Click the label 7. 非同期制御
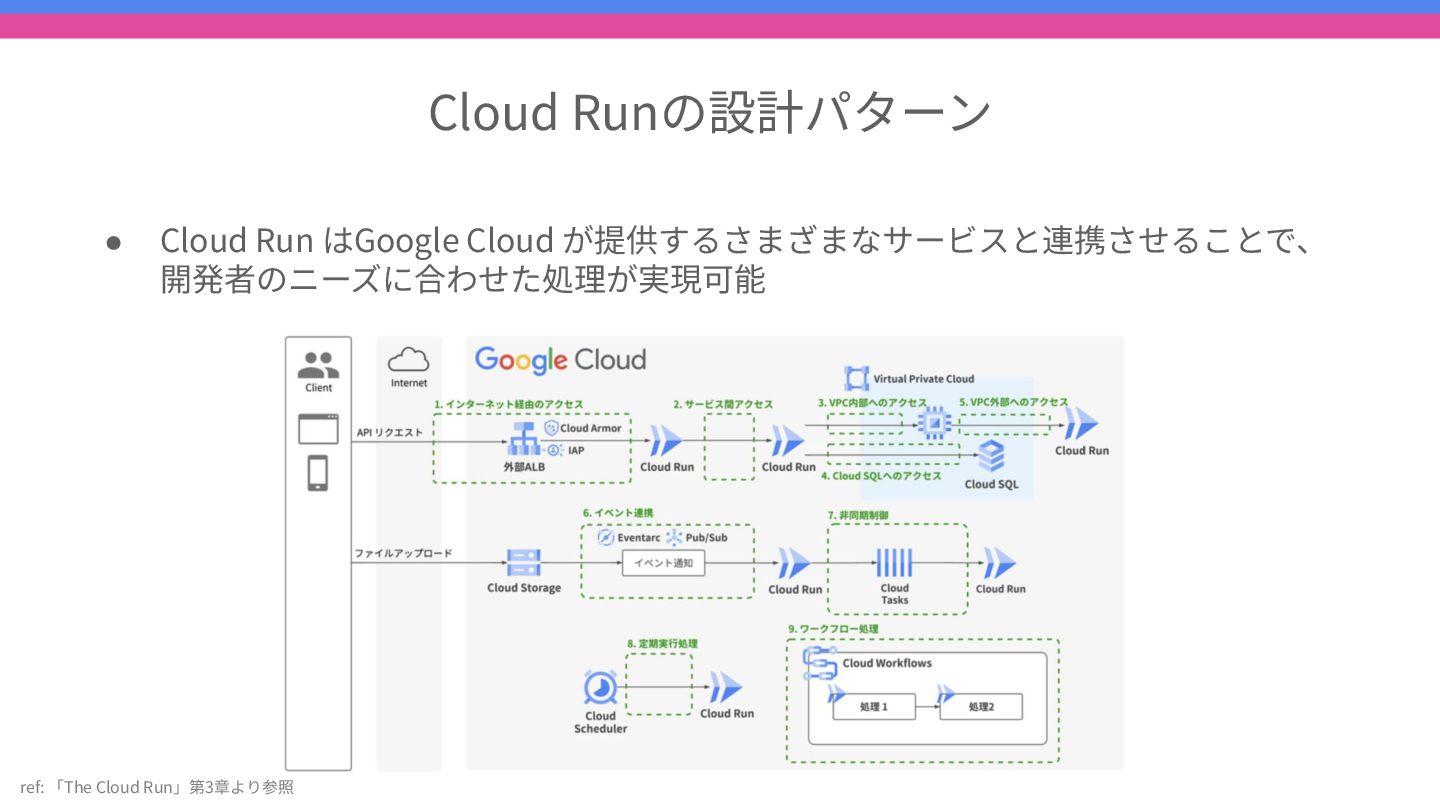 [x=858, y=515]
